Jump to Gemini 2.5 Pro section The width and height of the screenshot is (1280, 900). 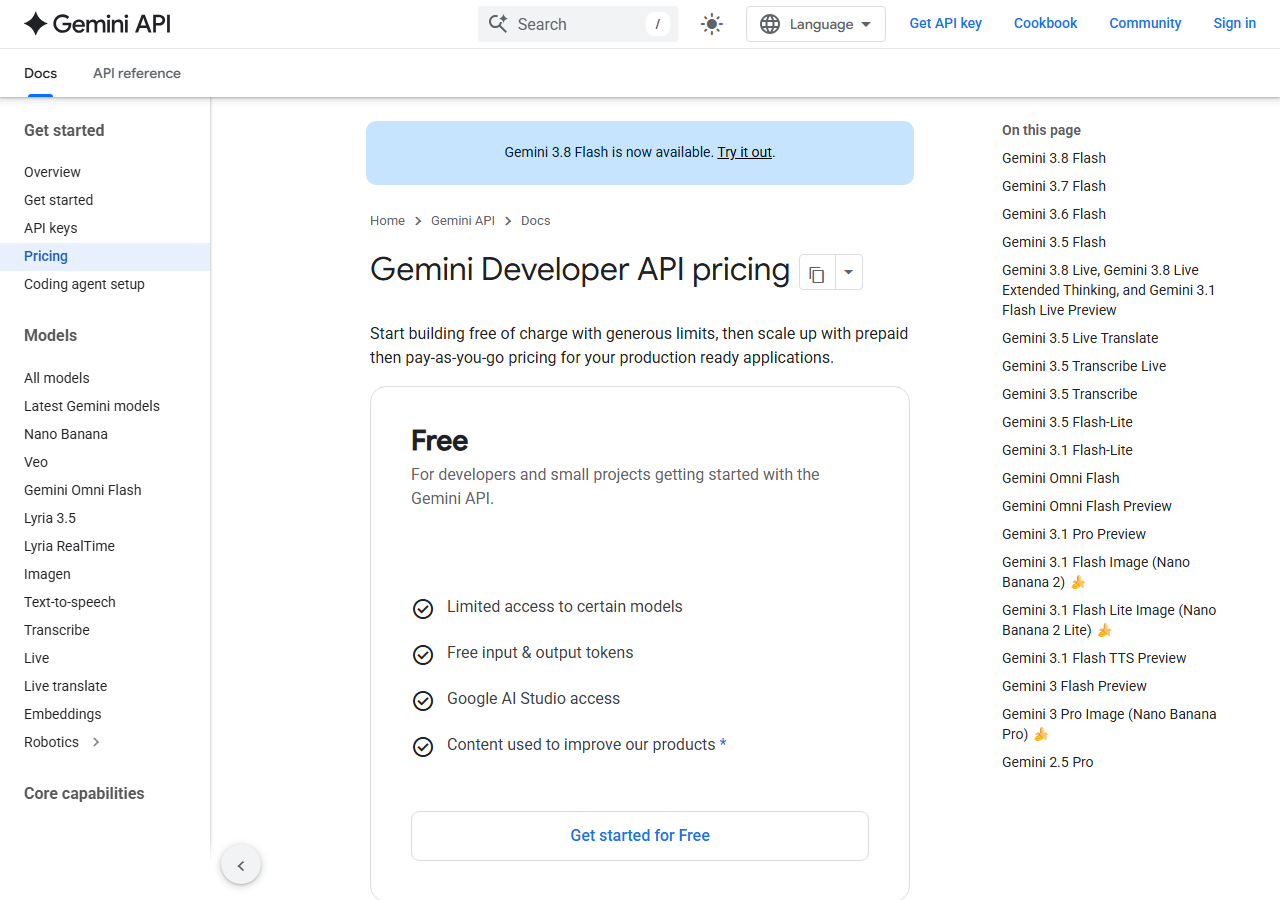1048,762
